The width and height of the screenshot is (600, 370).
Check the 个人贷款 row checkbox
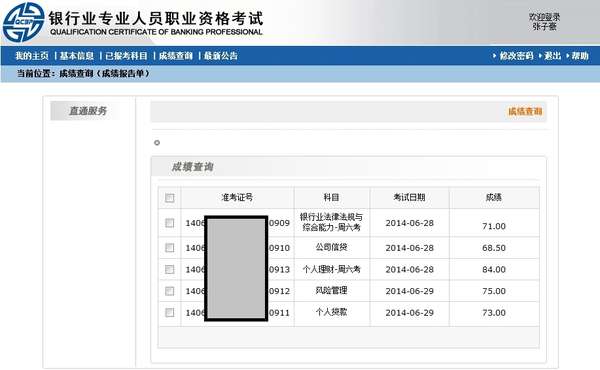click(170, 313)
